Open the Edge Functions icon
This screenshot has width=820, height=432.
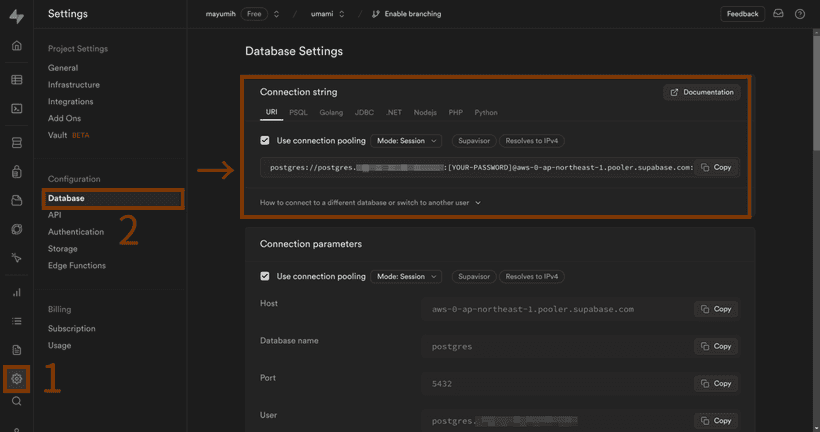[x=17, y=229]
